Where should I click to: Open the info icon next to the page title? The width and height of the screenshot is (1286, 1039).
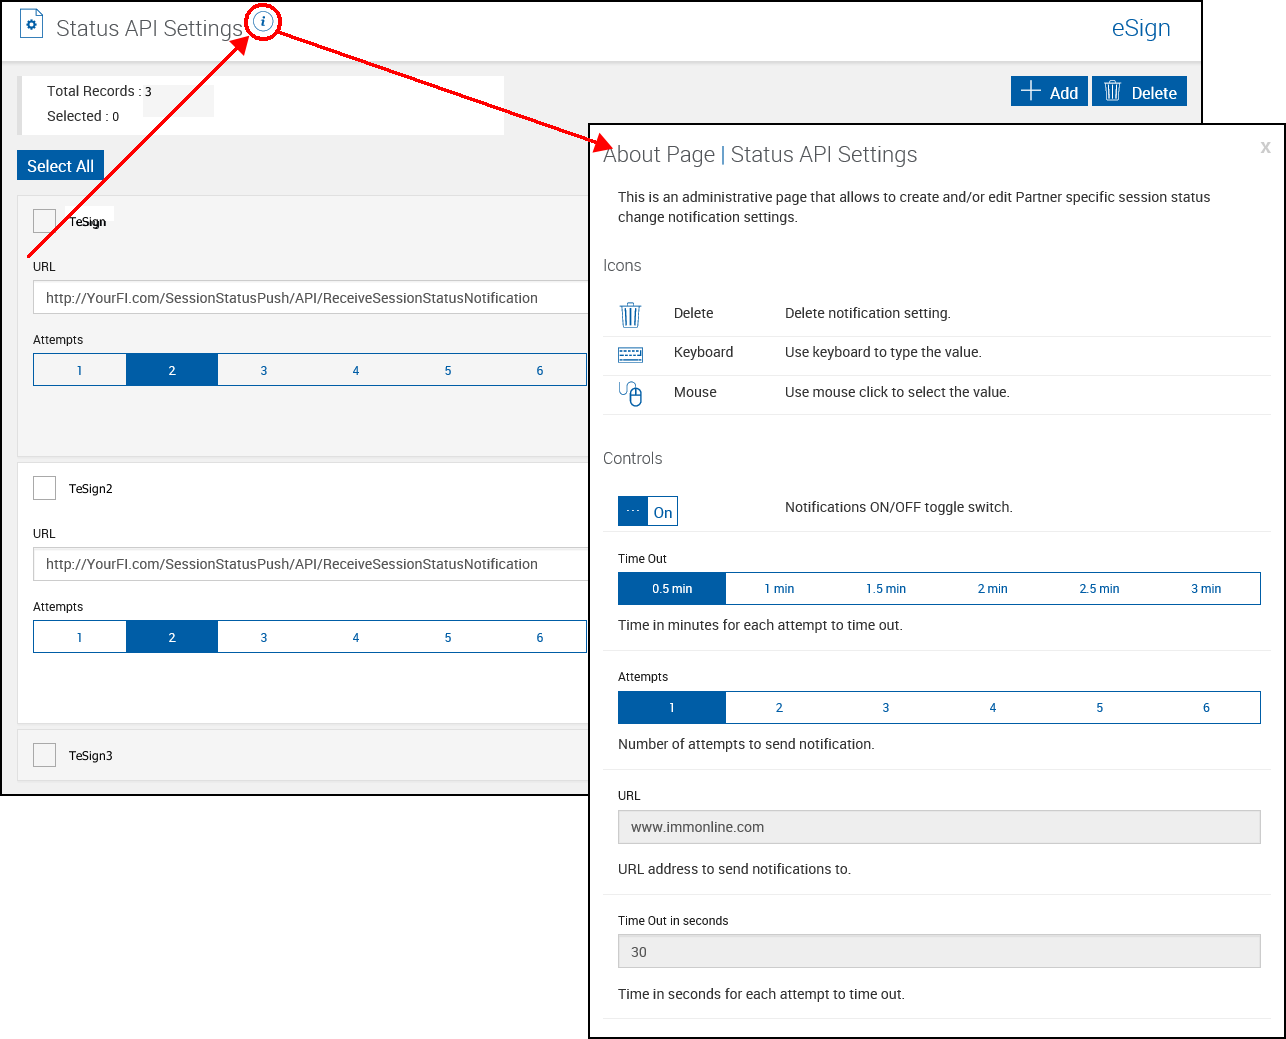[x=262, y=21]
